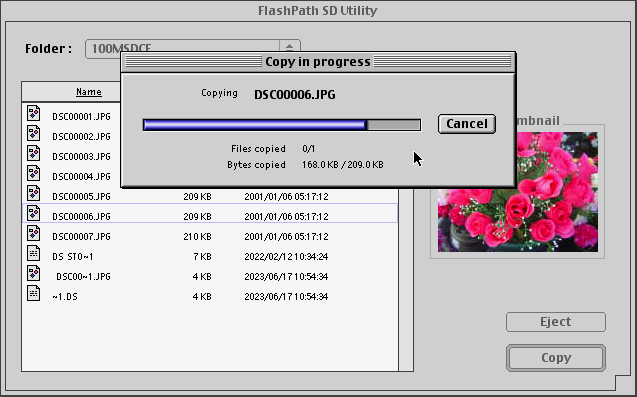Click the DSC00003.JPG file icon
The width and height of the screenshot is (637, 397).
coord(34,153)
